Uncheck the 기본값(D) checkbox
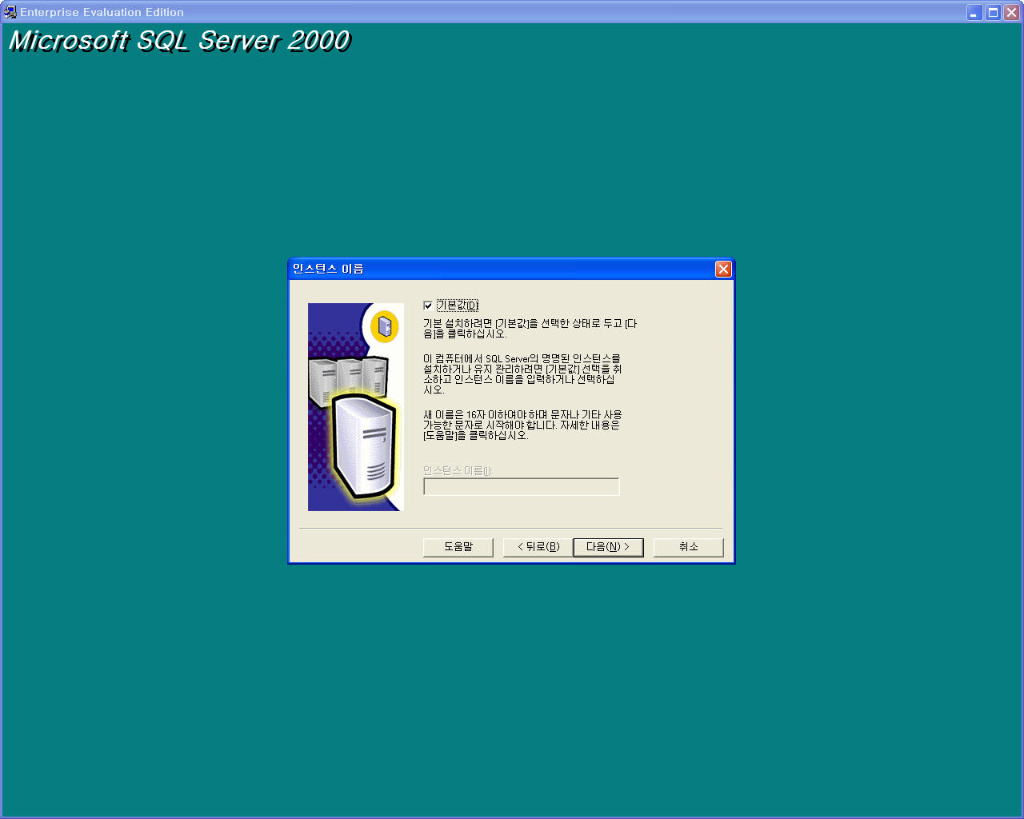 point(428,306)
